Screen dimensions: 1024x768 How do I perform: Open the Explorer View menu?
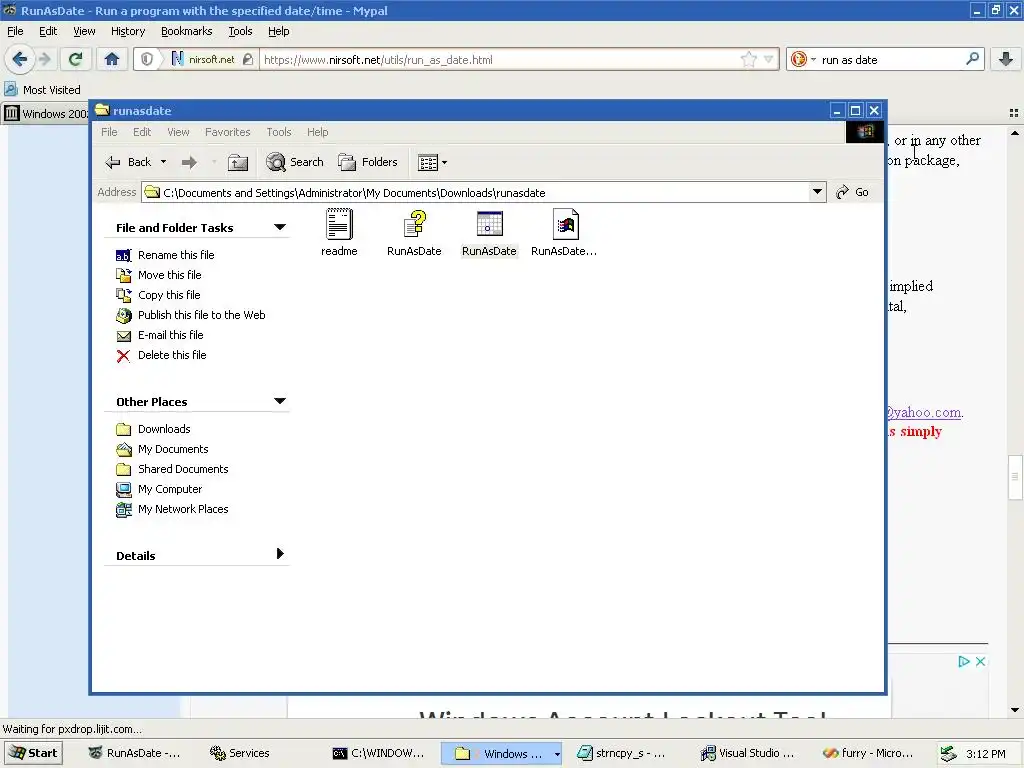(x=178, y=132)
